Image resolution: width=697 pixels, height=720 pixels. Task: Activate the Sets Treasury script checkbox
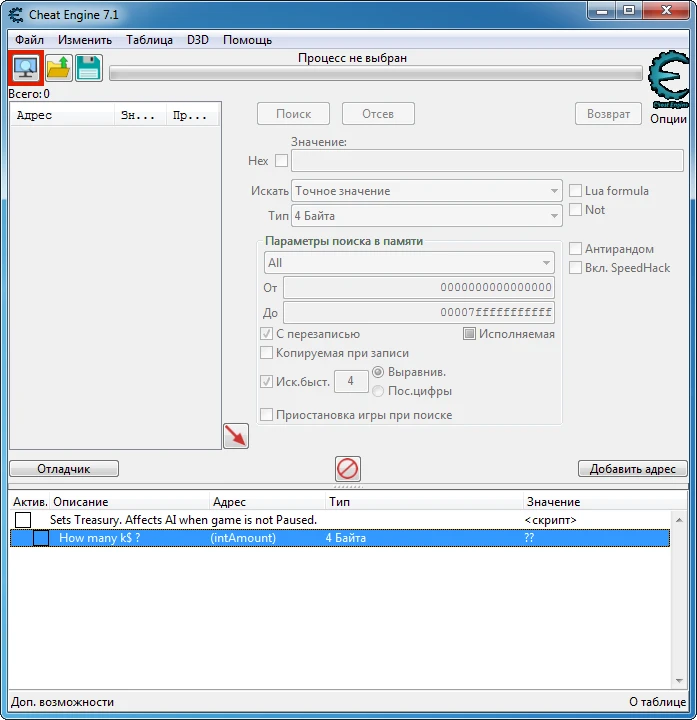[23, 520]
